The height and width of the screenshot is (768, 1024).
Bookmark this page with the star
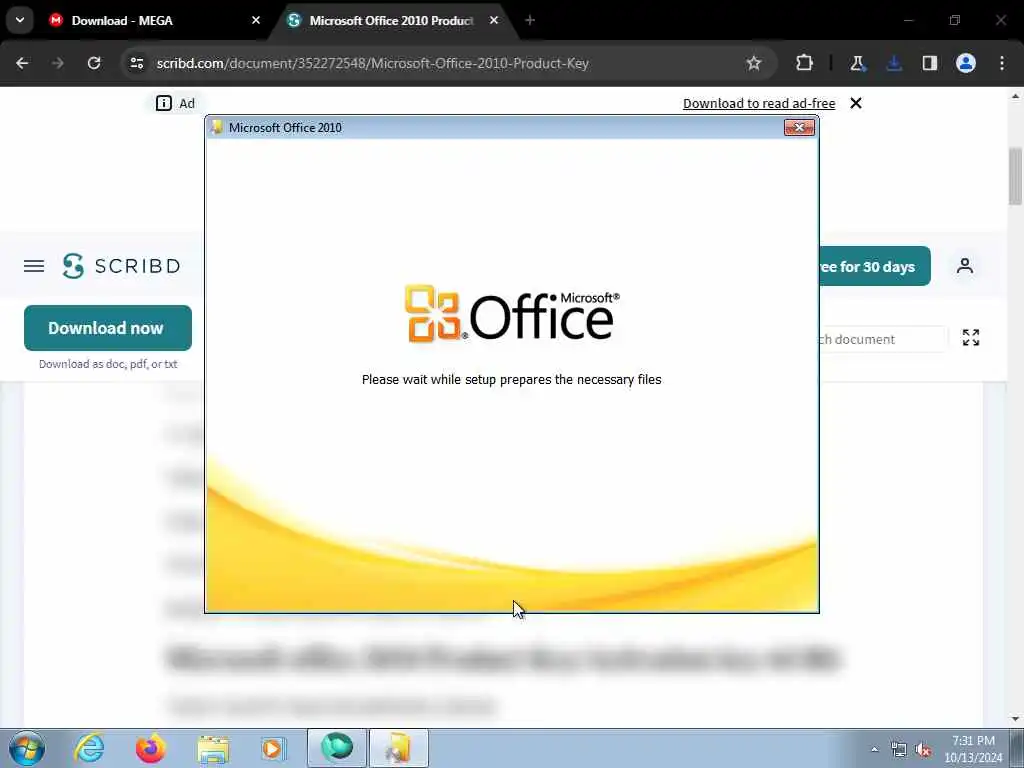pyautogui.click(x=754, y=63)
